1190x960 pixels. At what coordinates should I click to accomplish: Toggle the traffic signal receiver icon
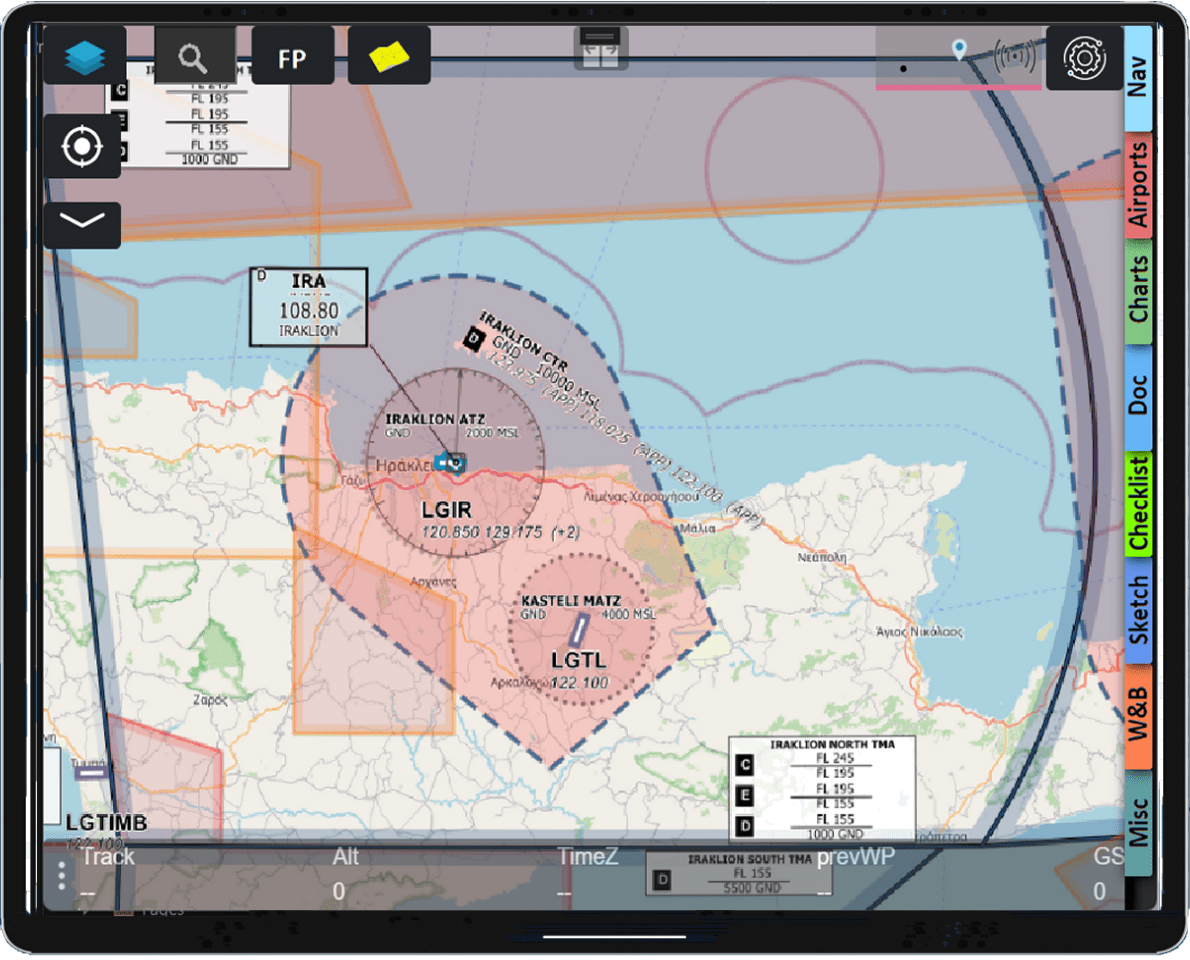coord(1014,57)
